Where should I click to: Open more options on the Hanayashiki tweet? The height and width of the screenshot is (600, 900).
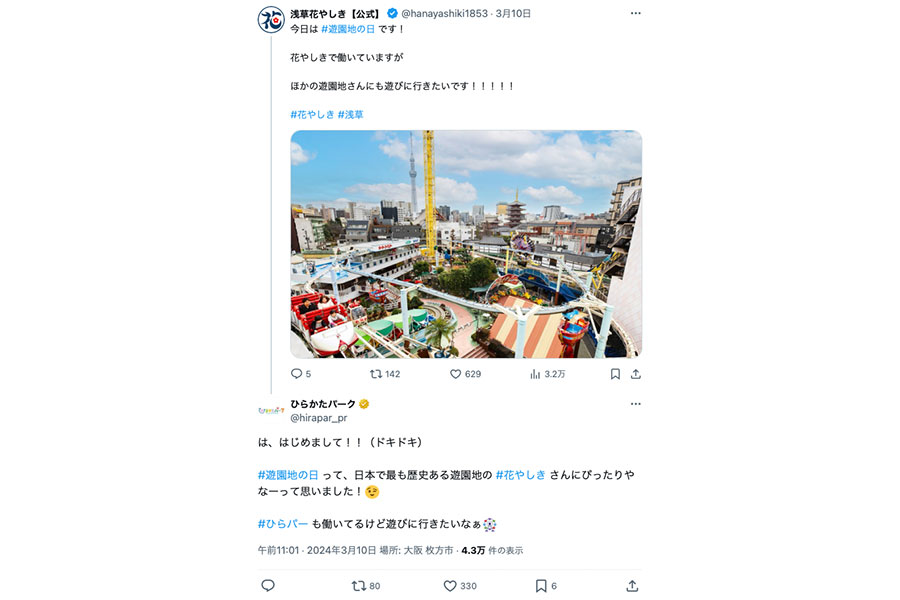click(x=635, y=13)
